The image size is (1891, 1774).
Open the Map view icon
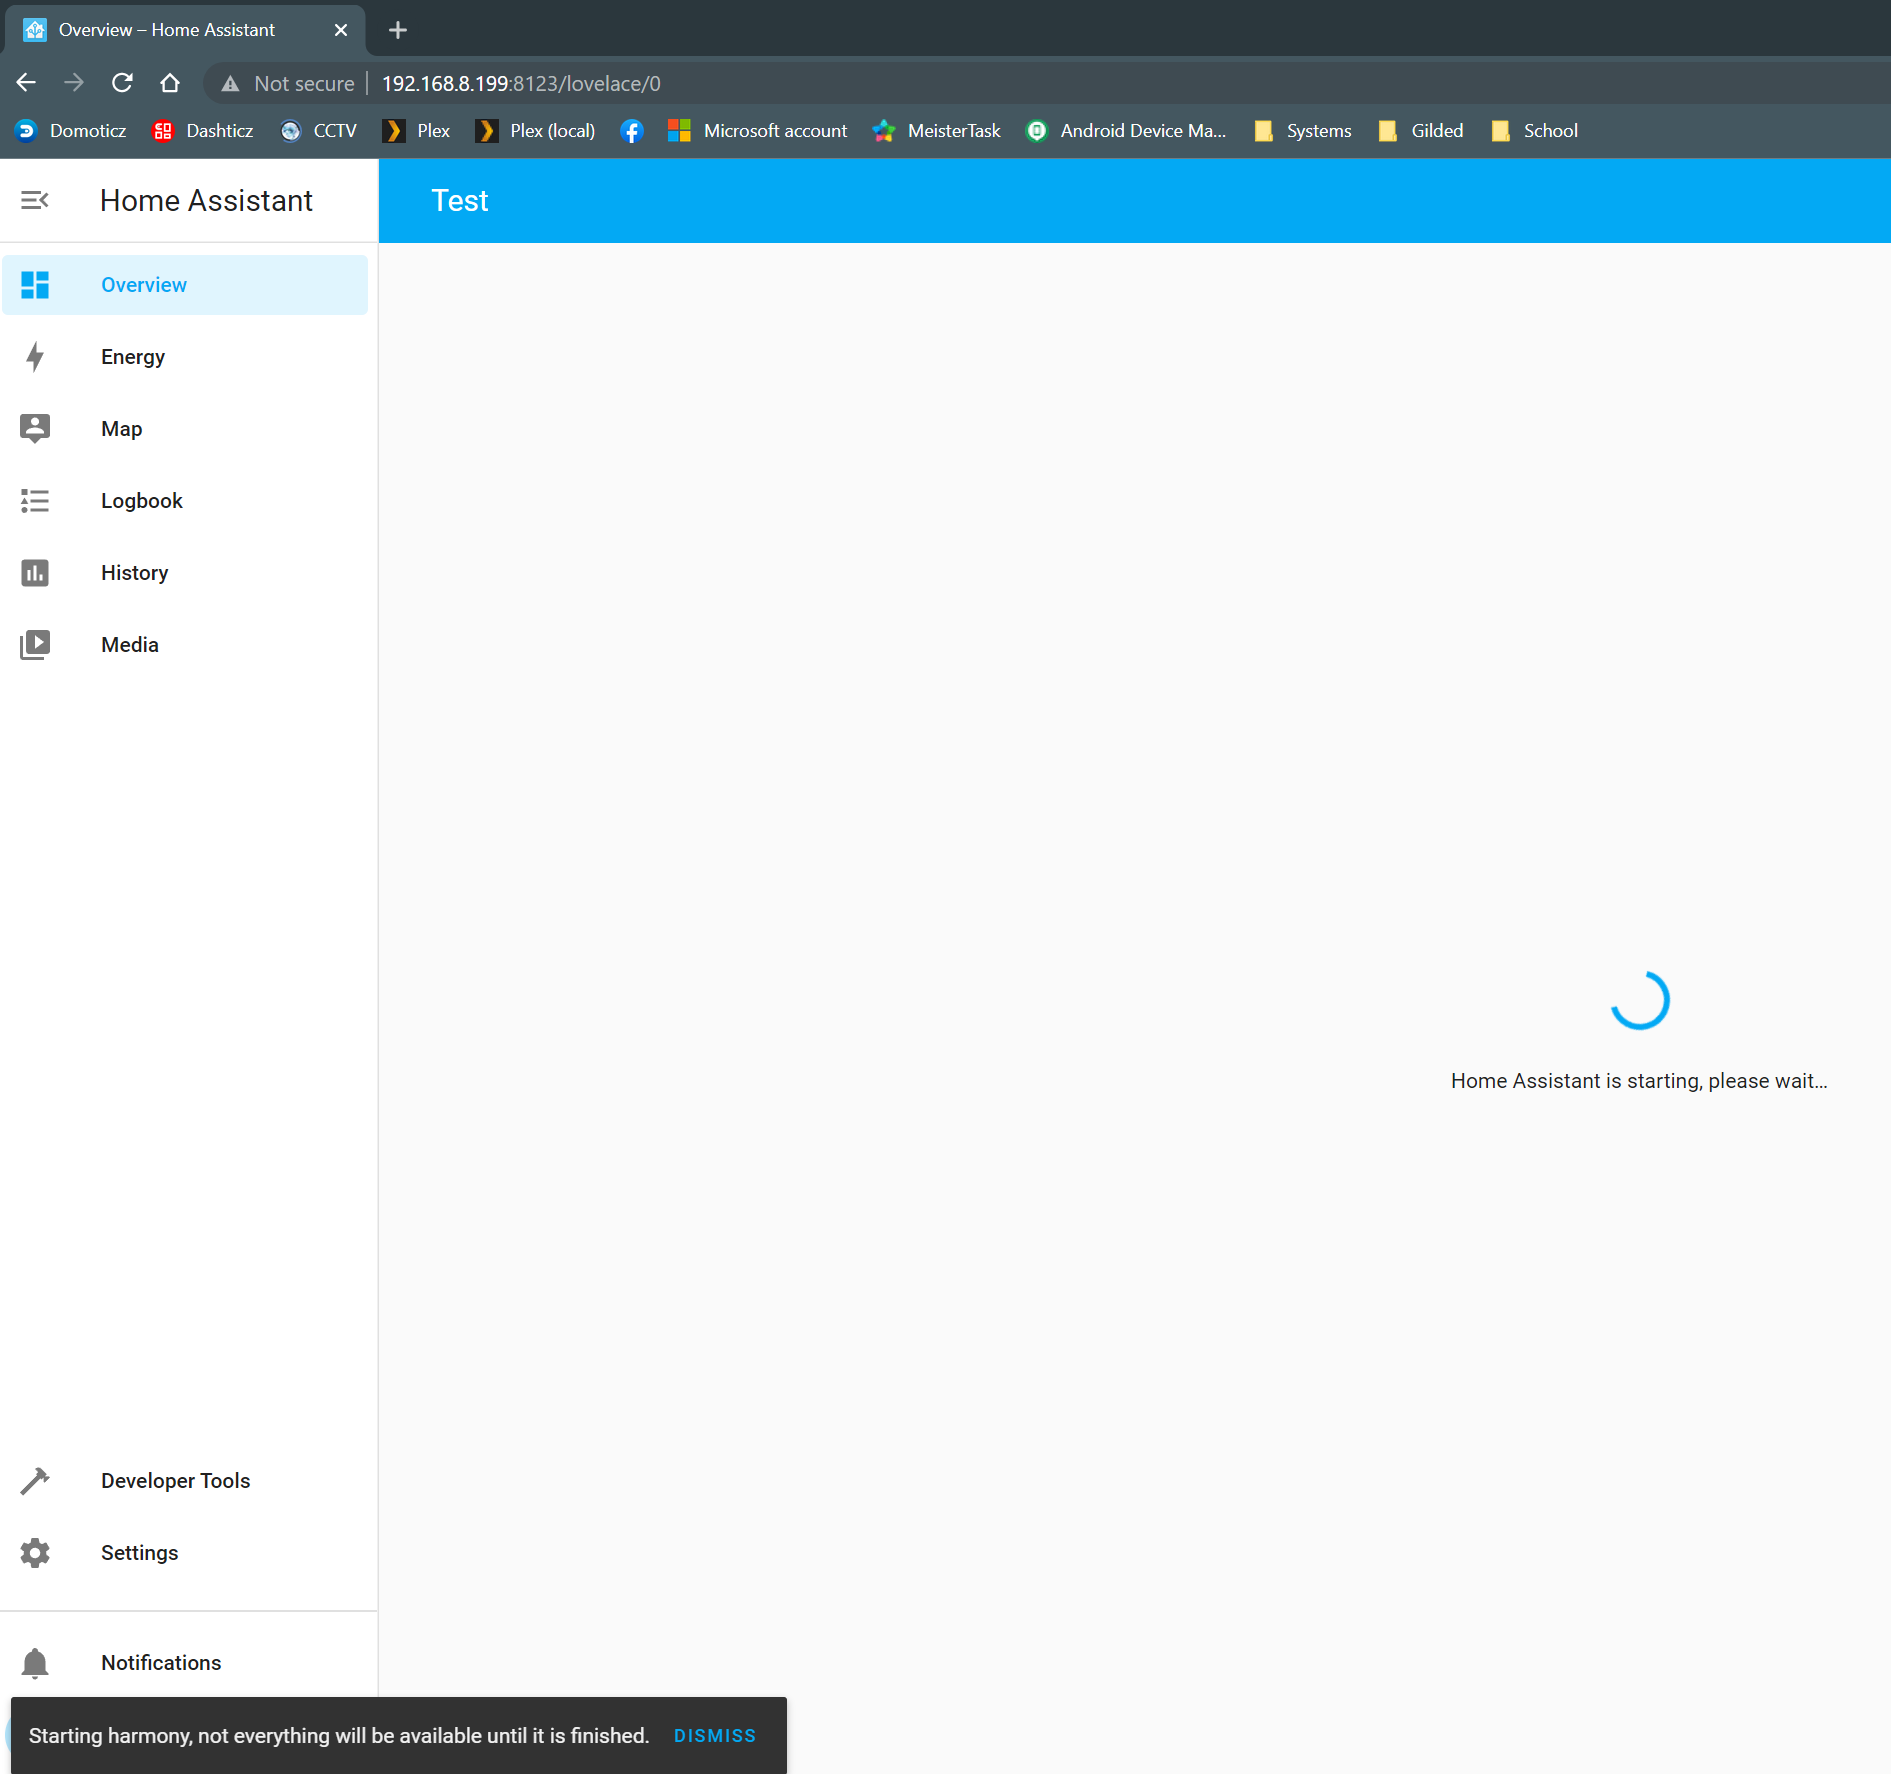(x=35, y=428)
